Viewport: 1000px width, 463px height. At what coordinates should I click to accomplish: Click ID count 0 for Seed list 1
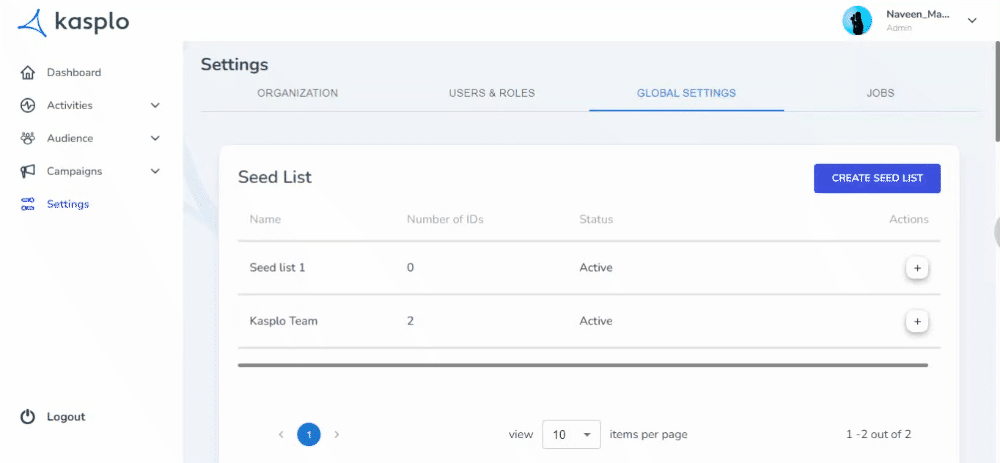click(410, 268)
